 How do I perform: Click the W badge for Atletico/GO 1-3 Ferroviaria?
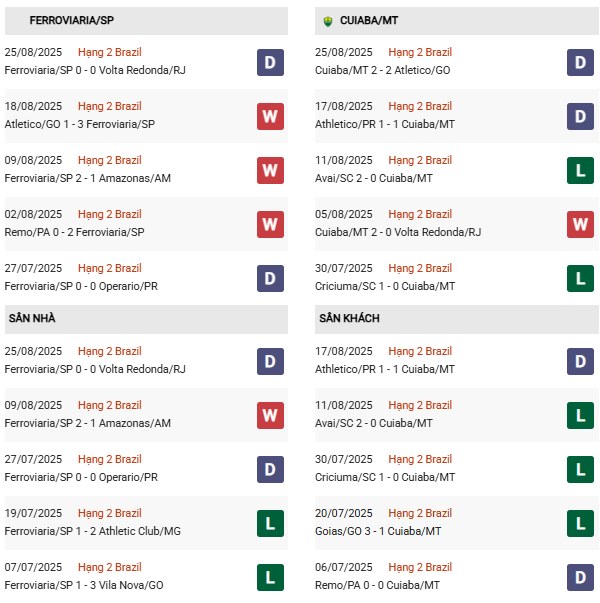(x=270, y=116)
